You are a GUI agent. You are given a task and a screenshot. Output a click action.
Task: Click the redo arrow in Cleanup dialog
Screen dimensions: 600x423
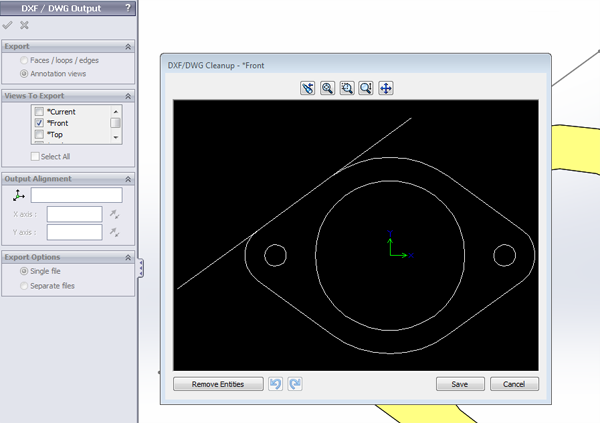click(295, 384)
